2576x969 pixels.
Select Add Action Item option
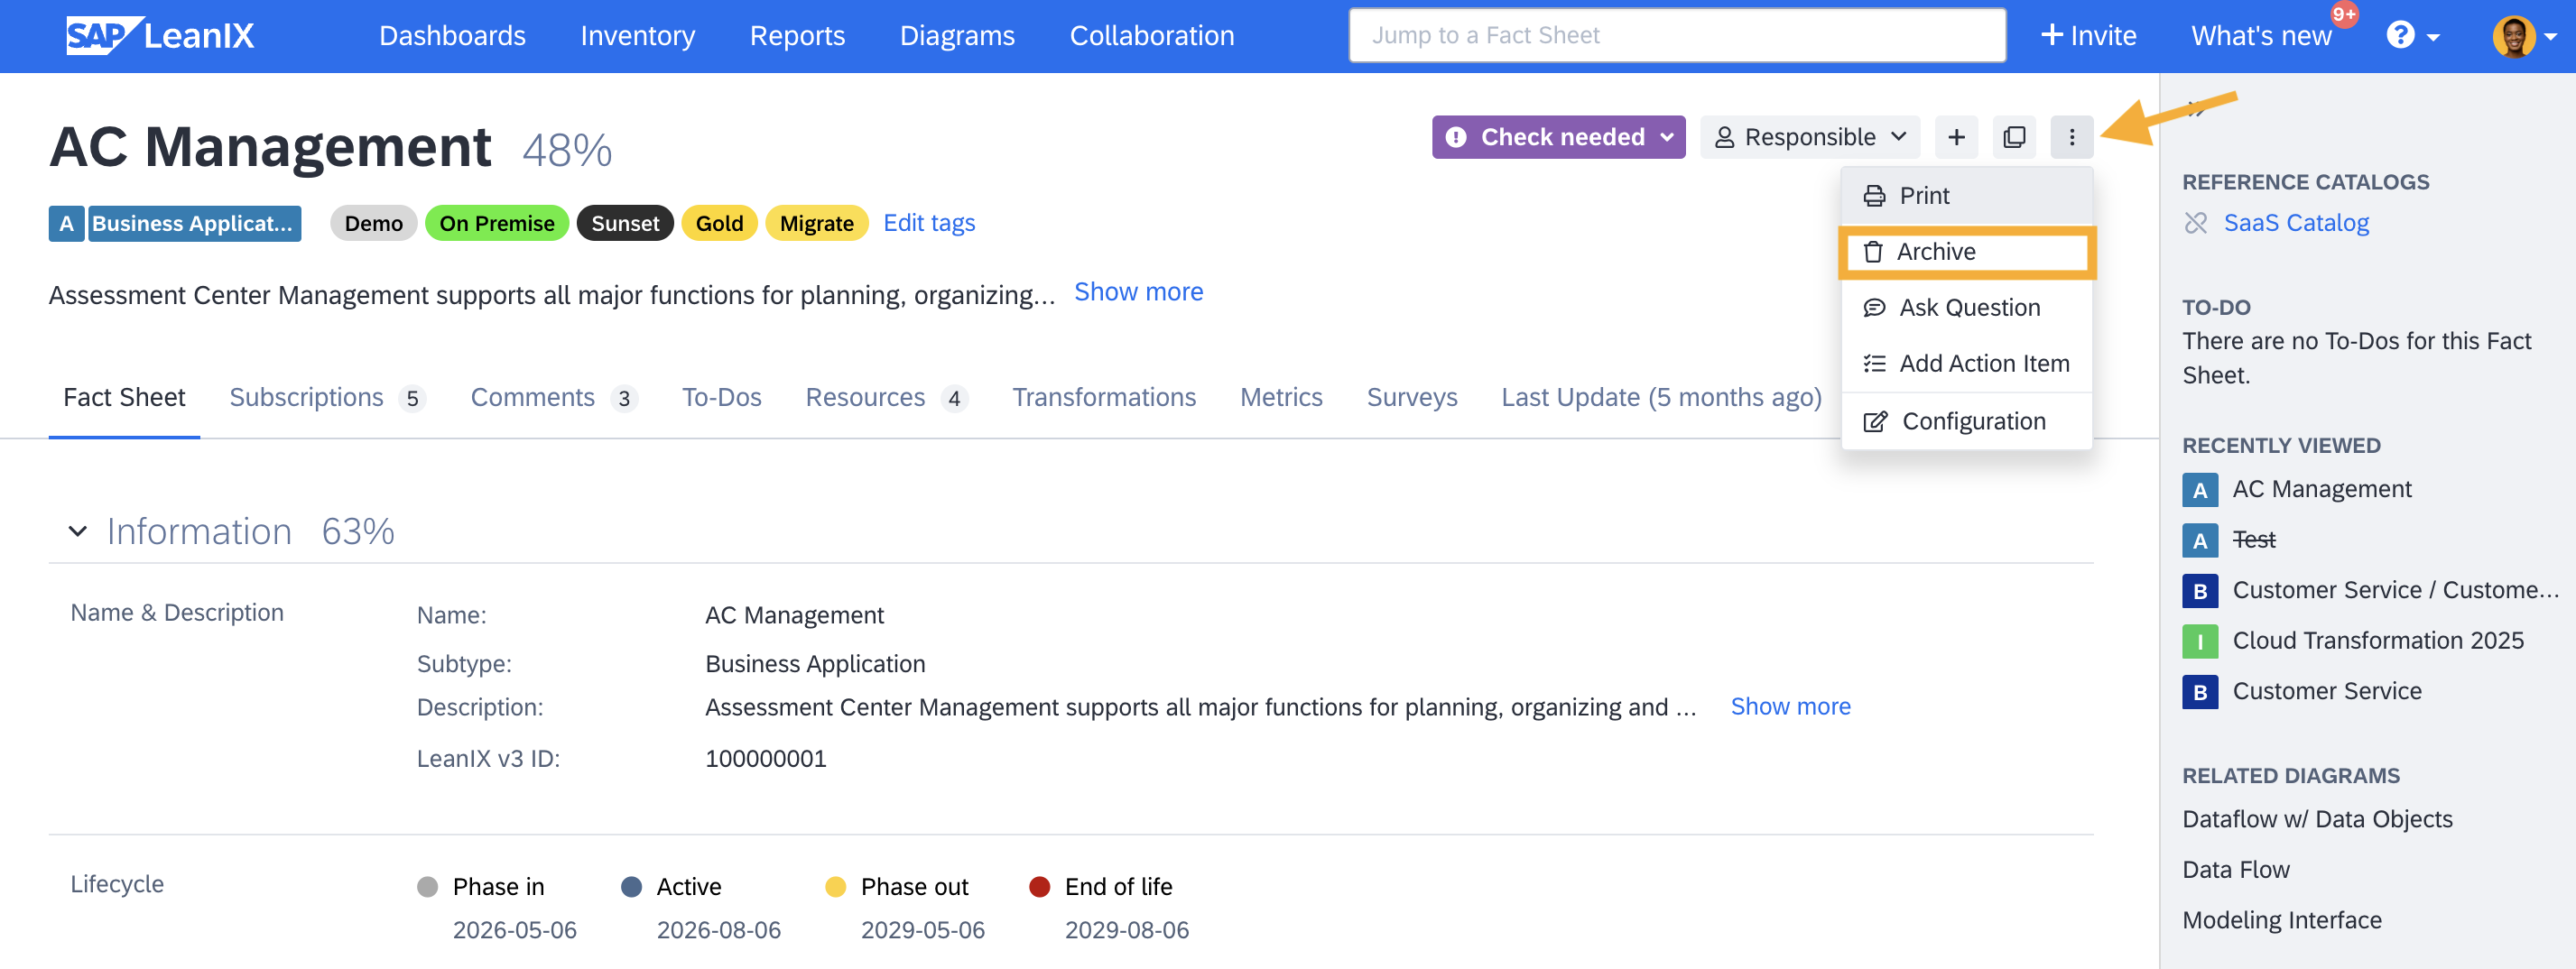click(1966, 364)
